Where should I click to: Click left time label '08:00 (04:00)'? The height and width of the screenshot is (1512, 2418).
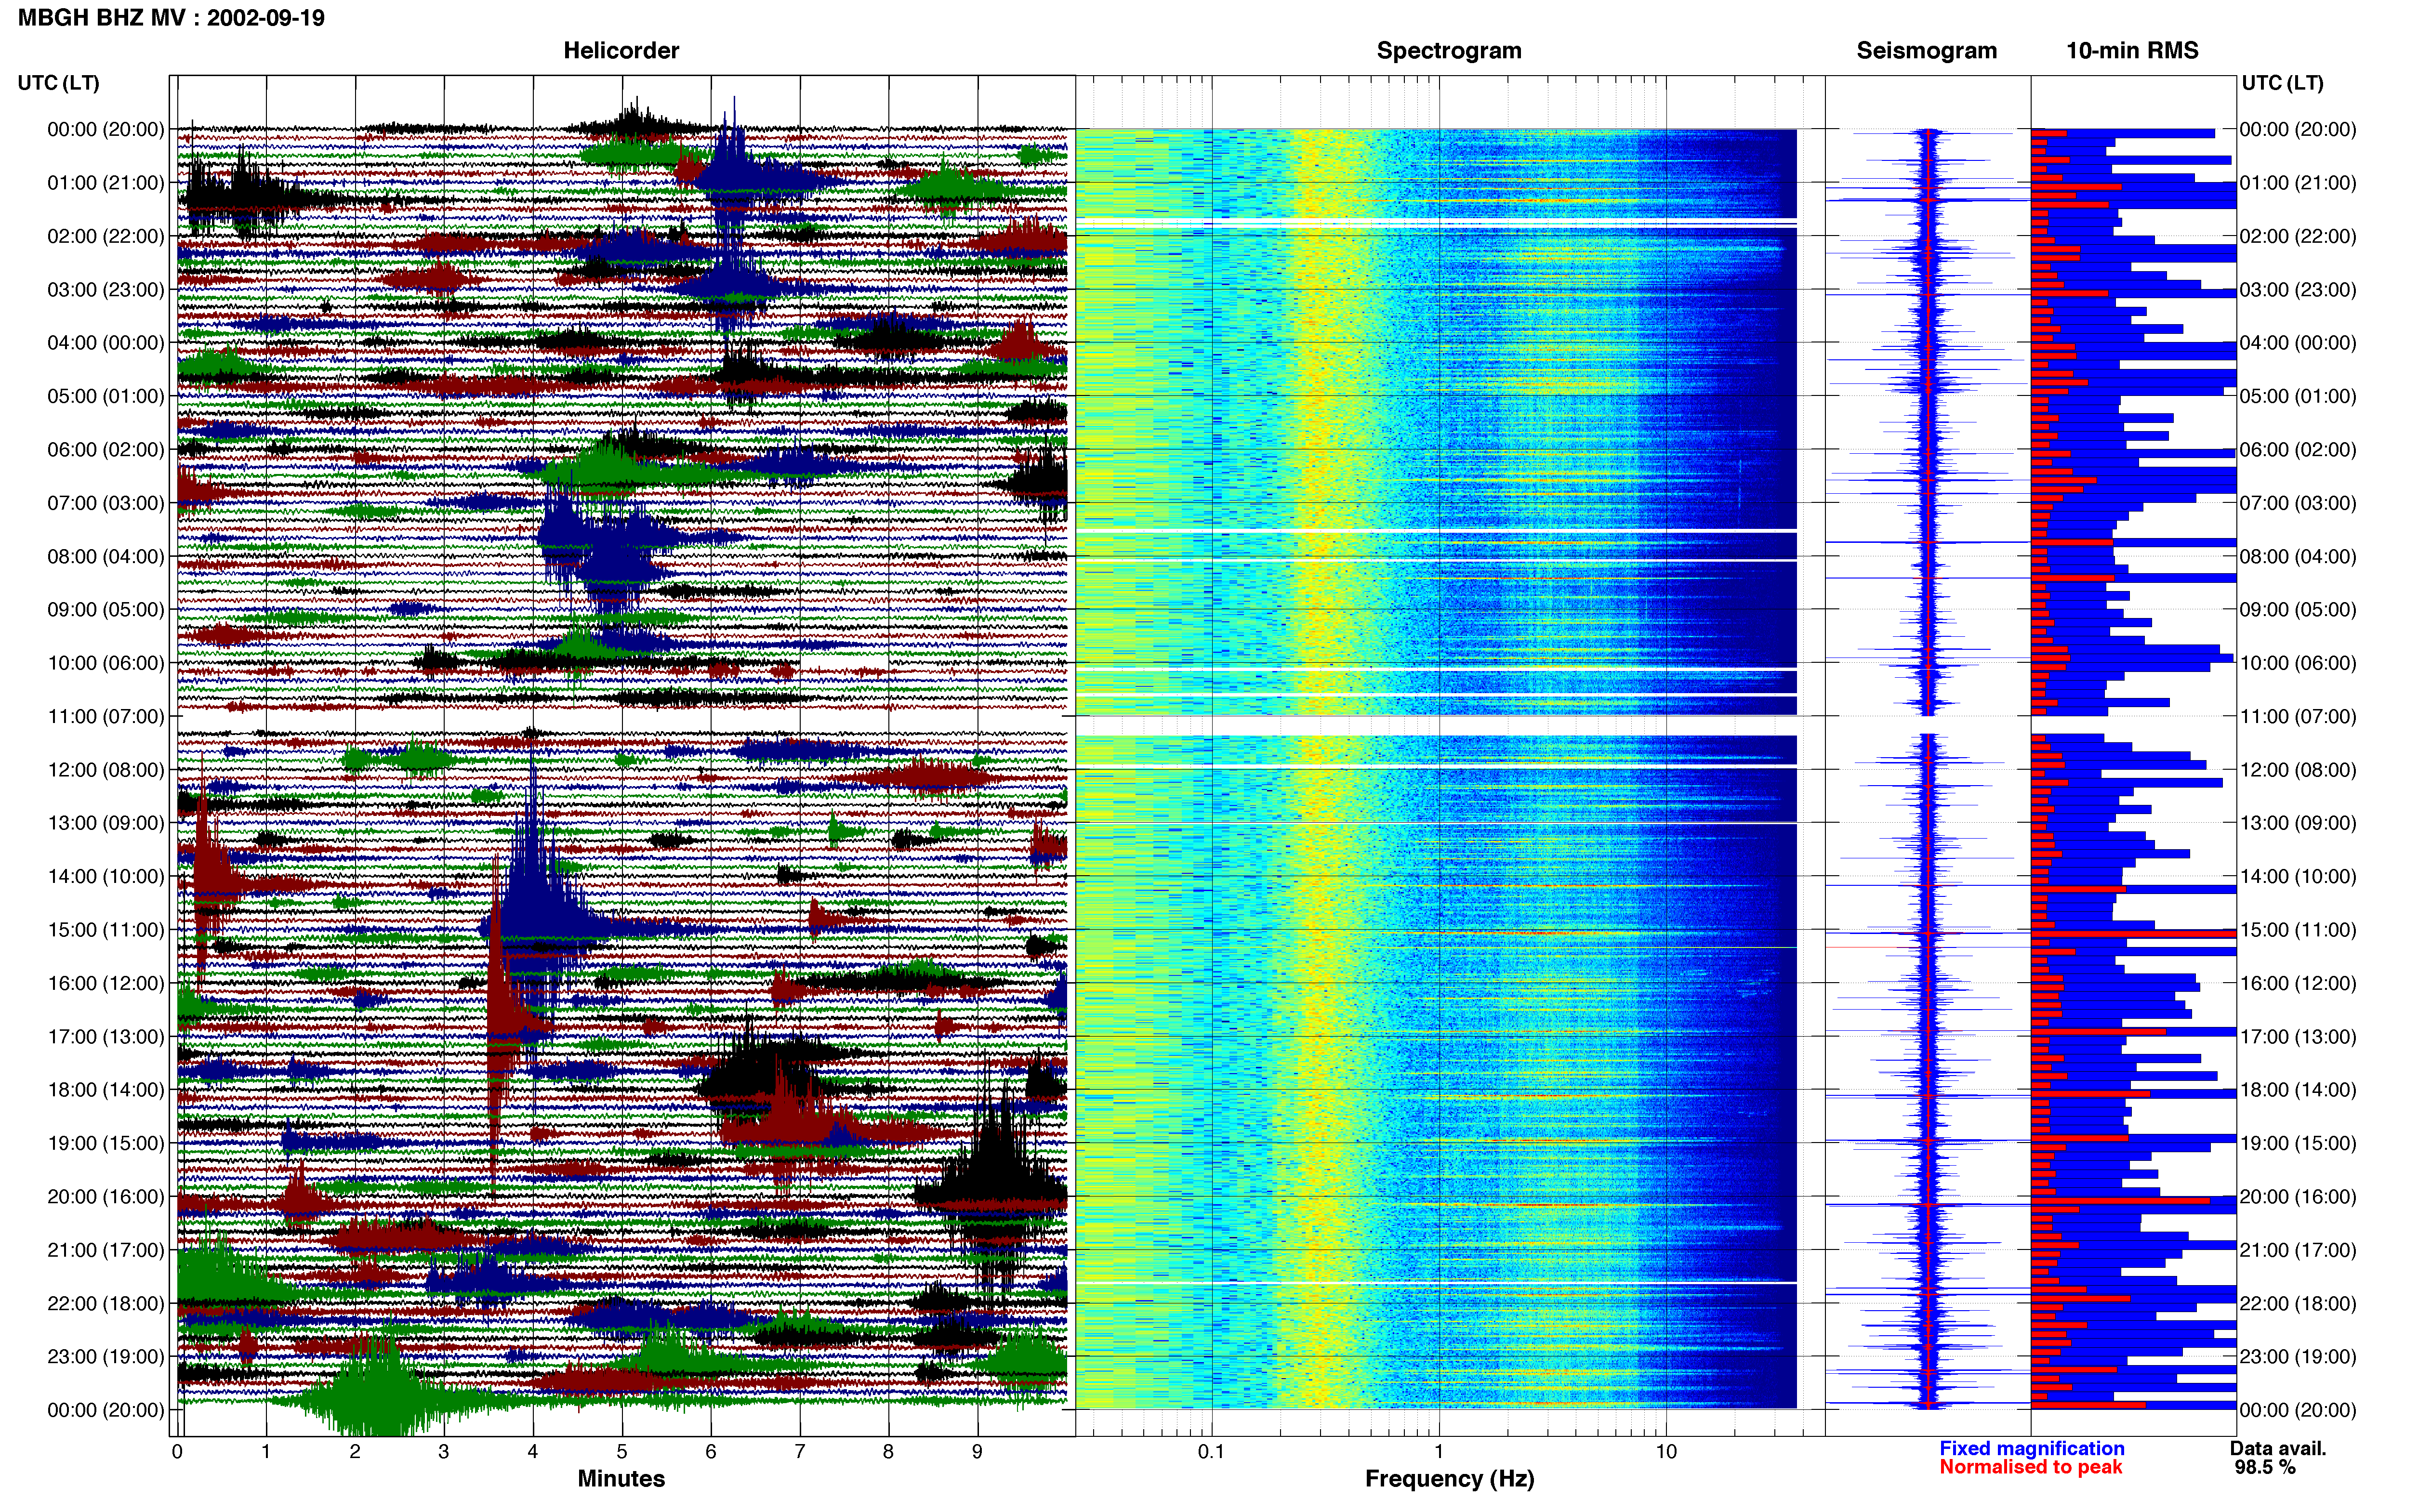tap(106, 556)
